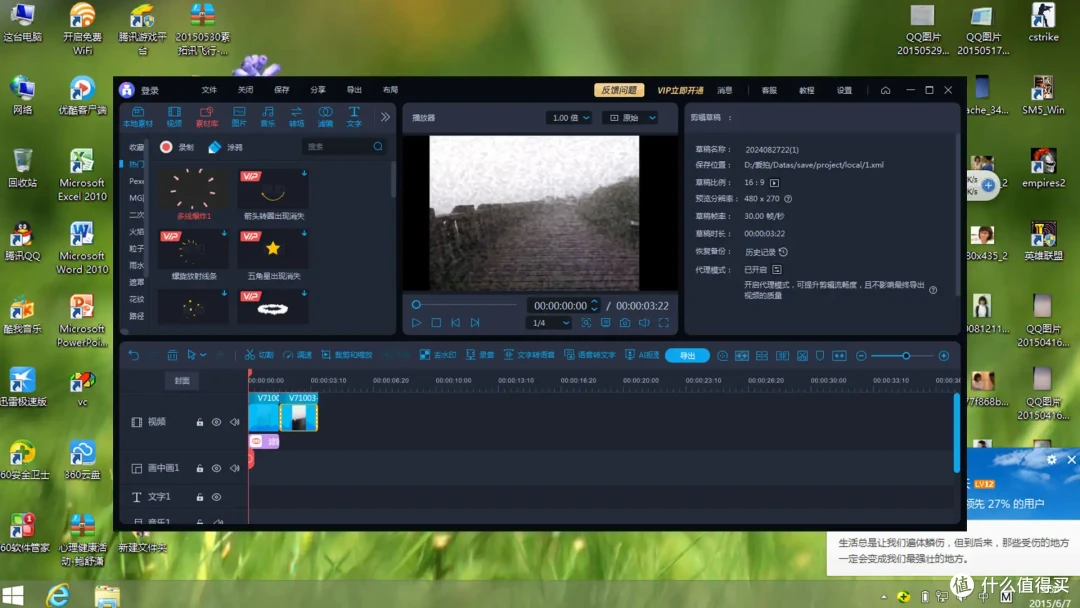Start recording with red 录制 button
Screen dimensions: 1080x608
point(177,147)
